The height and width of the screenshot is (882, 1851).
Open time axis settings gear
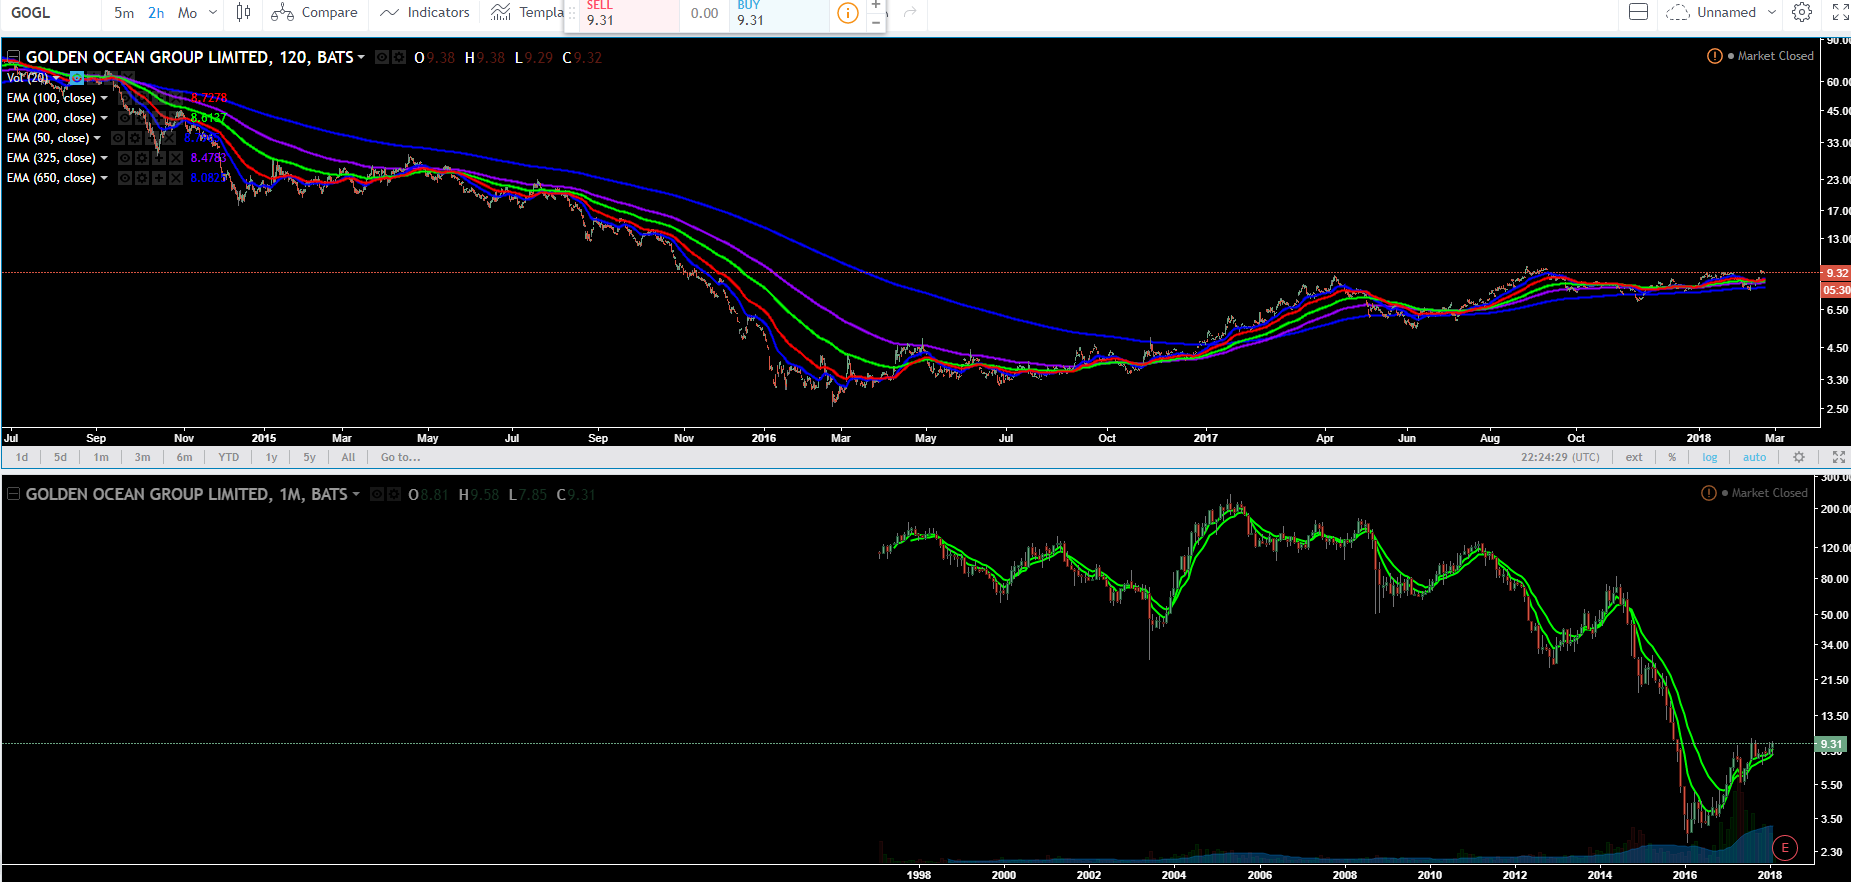click(1799, 457)
